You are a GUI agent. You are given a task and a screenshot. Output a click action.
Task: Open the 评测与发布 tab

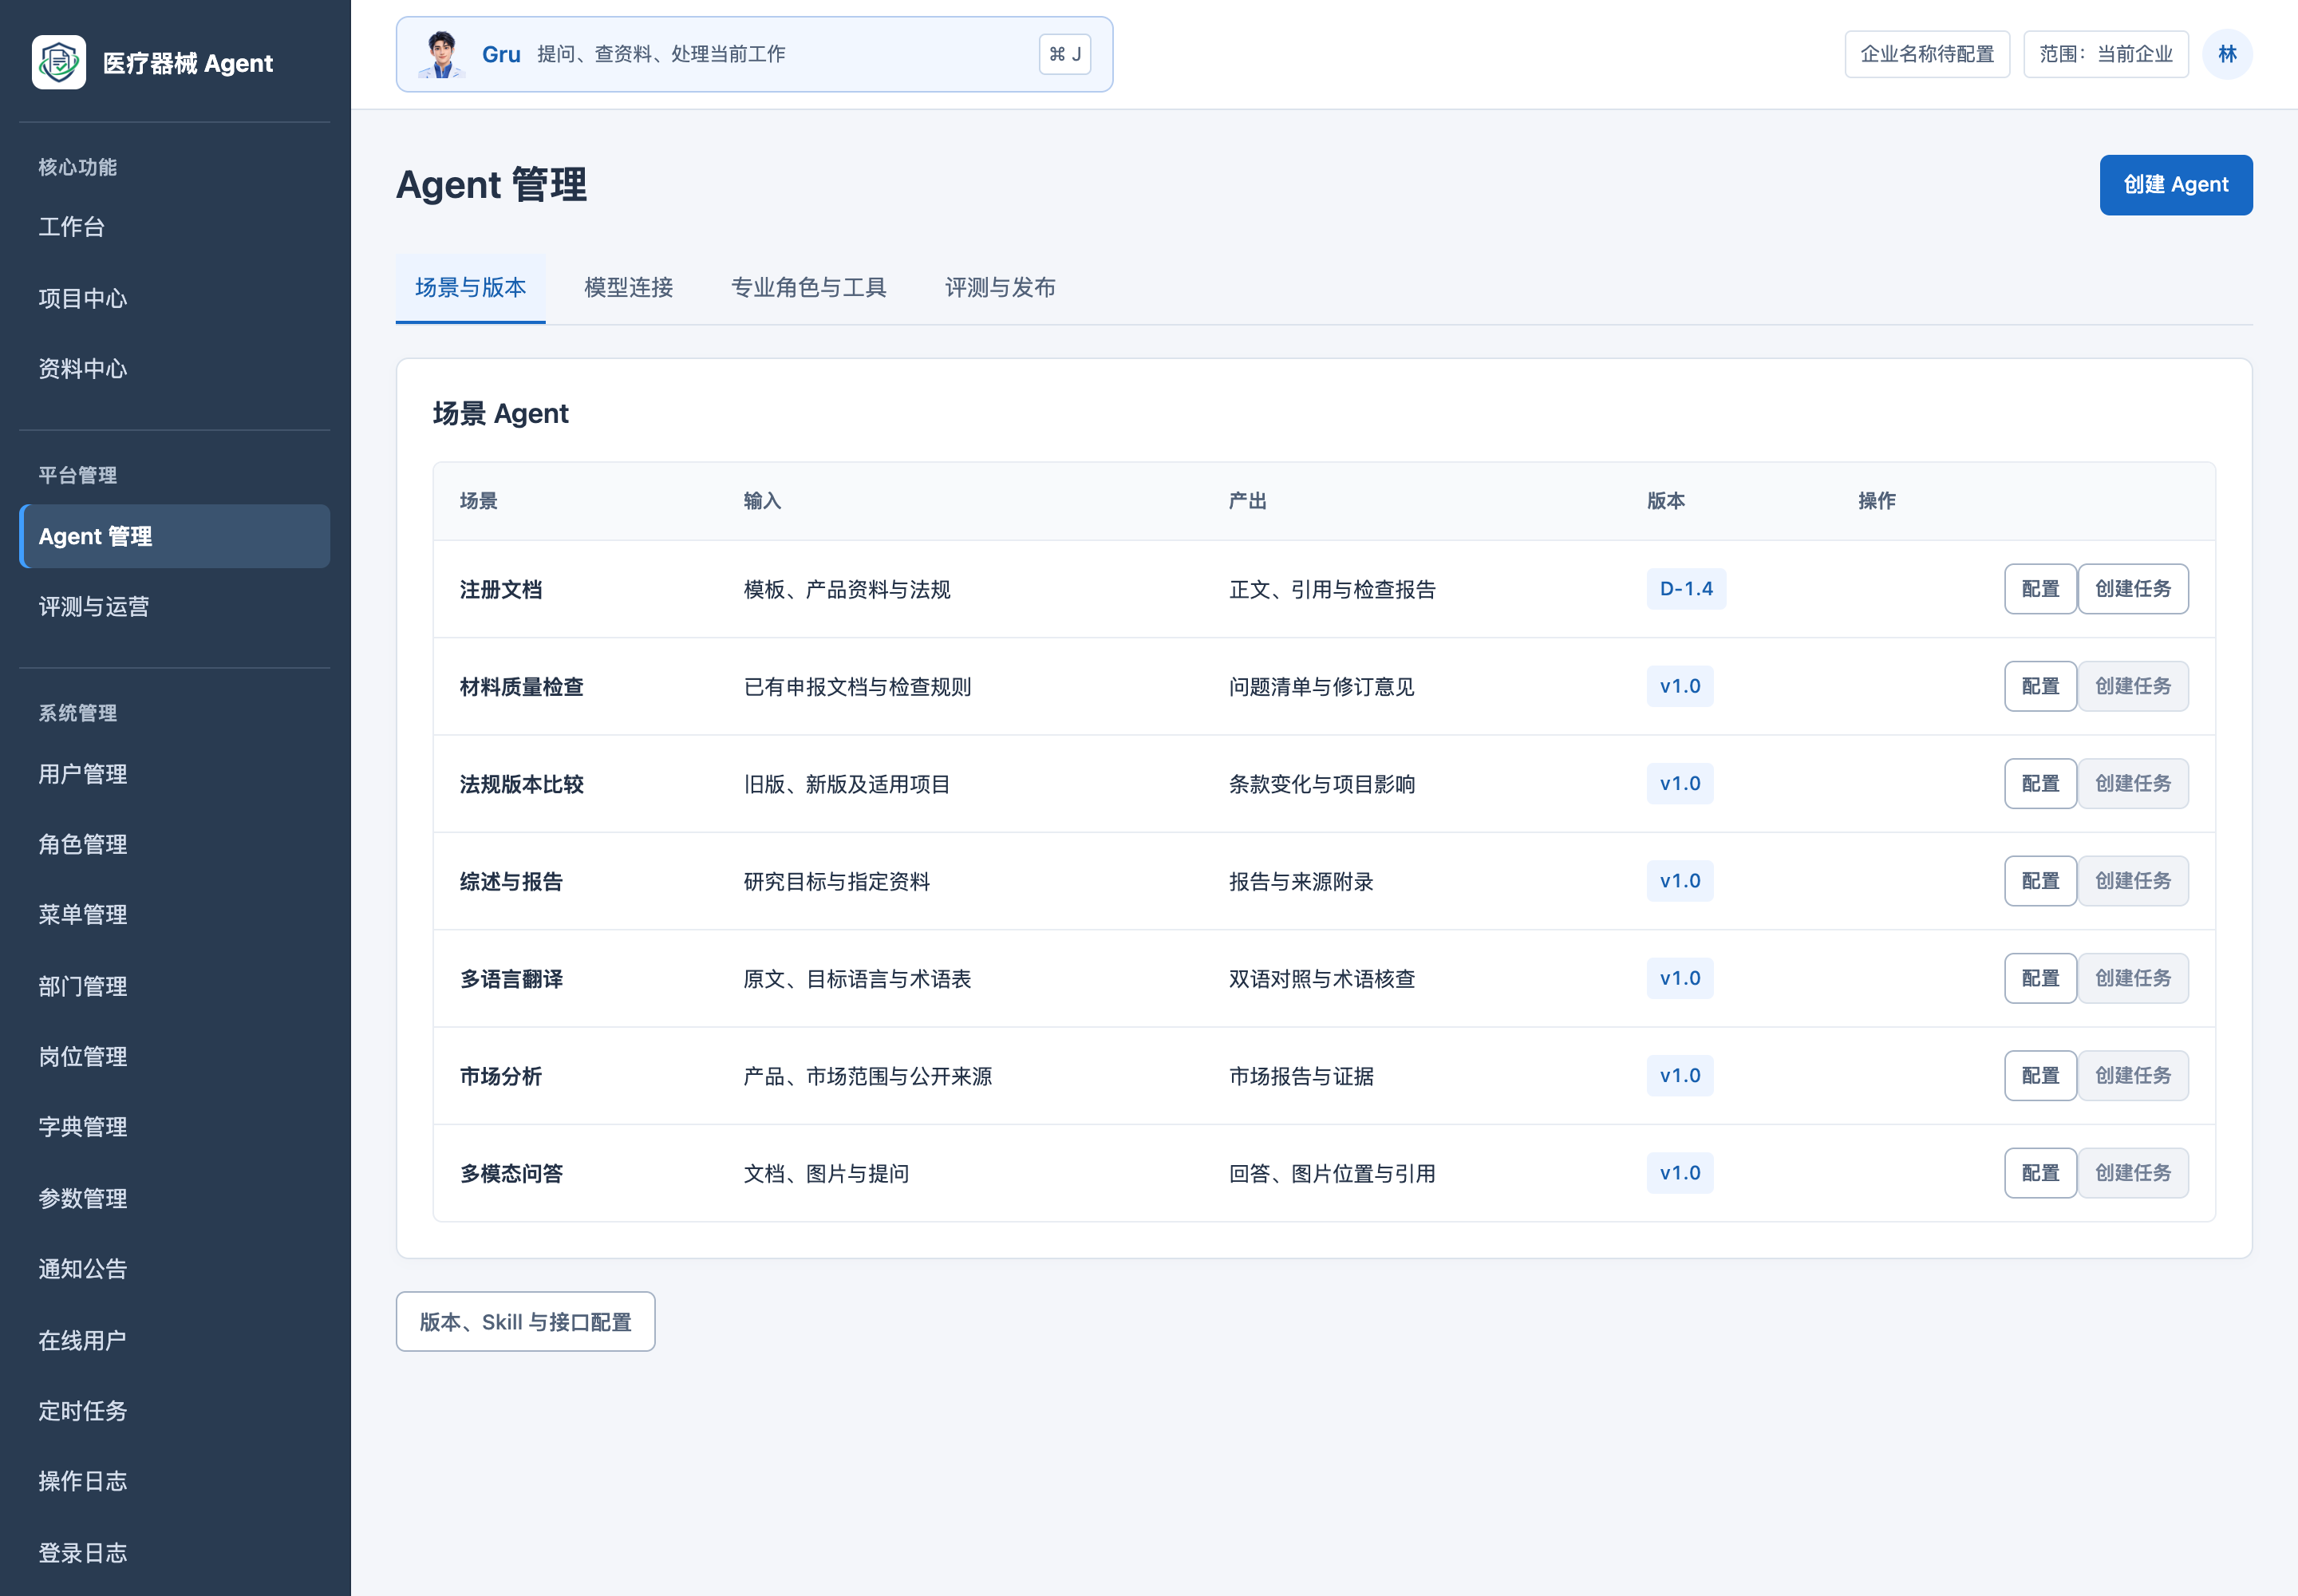1000,288
